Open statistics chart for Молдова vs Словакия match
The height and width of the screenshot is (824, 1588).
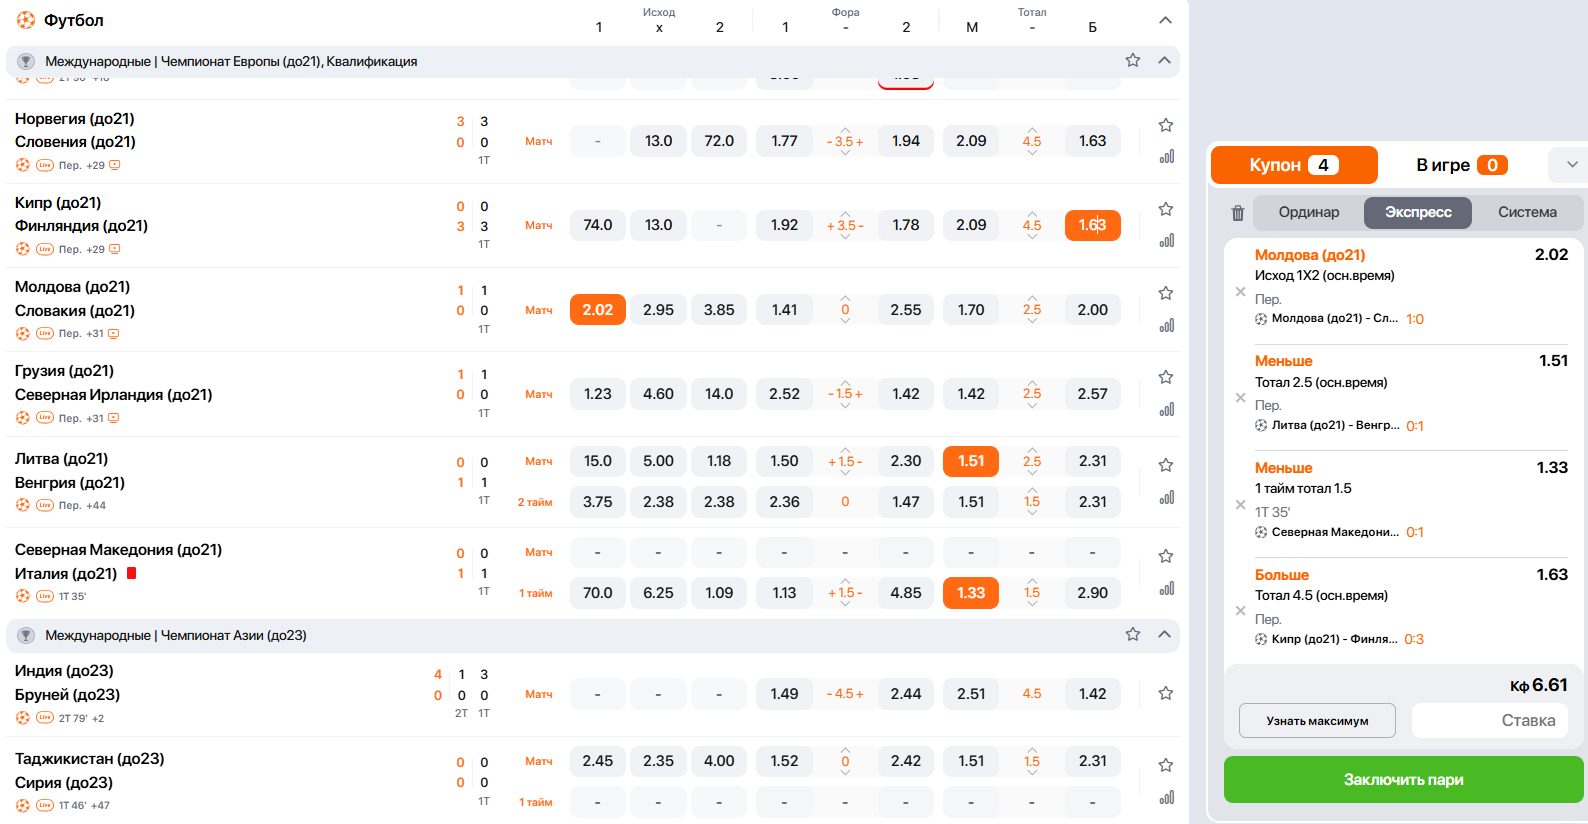tap(1166, 326)
